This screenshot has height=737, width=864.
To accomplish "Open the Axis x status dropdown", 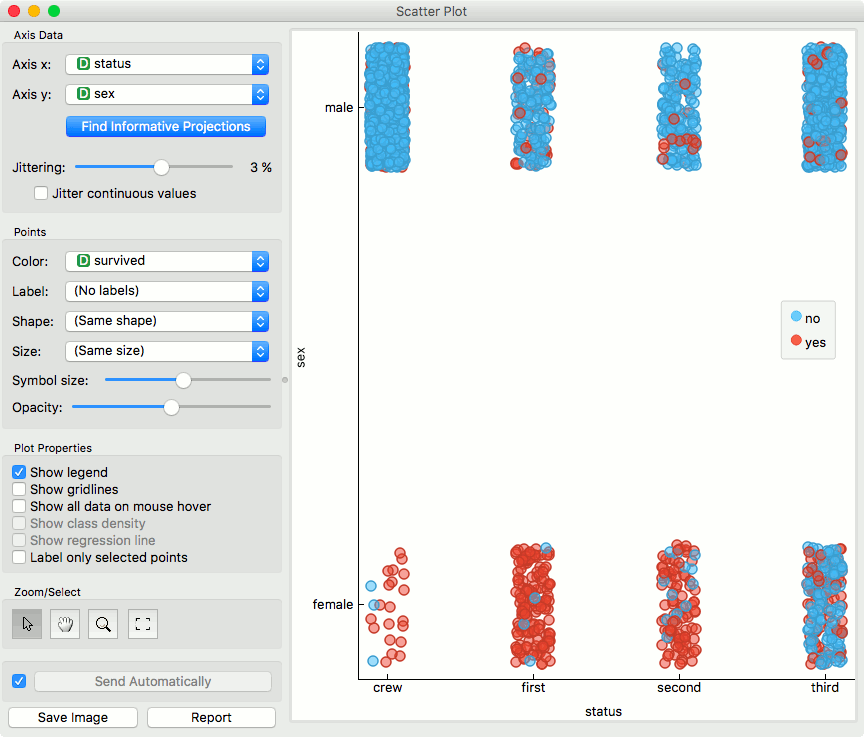I will tap(167, 64).
